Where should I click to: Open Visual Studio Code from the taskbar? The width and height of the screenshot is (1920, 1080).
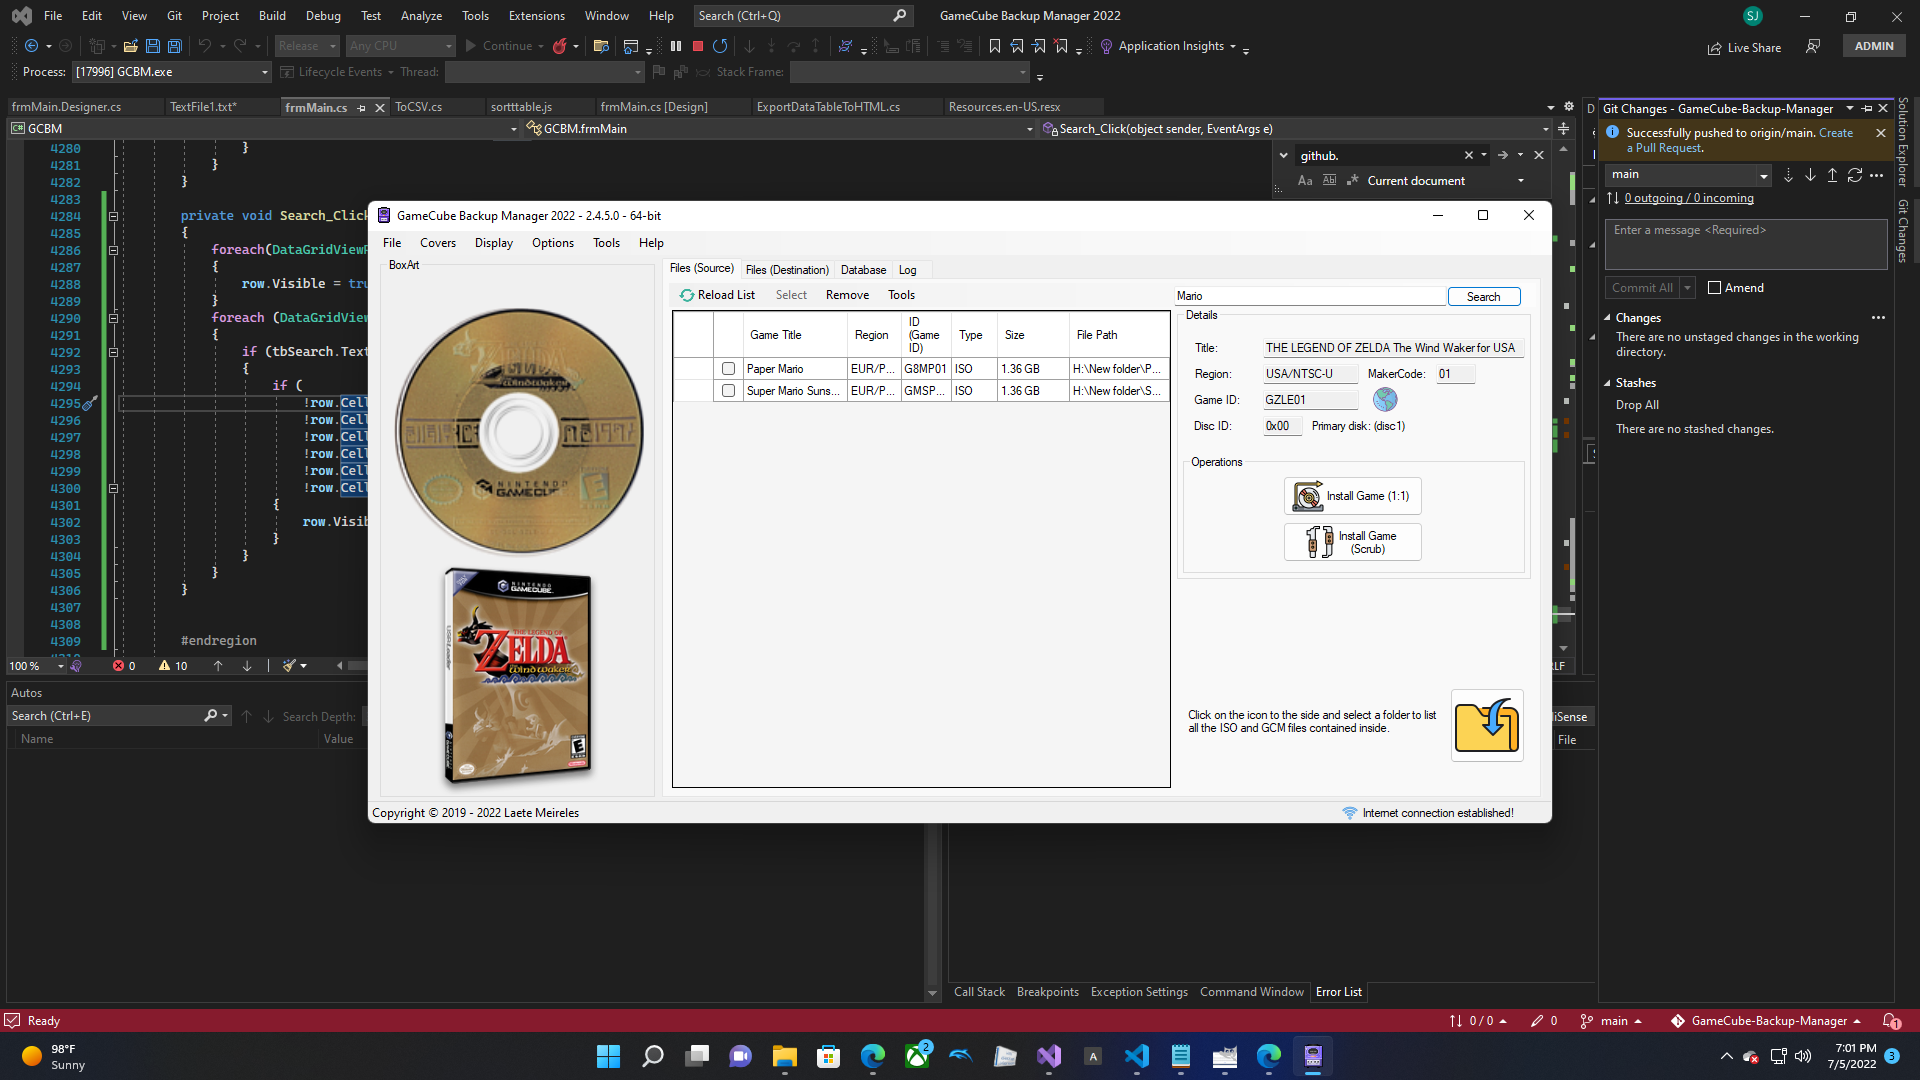(1137, 1056)
